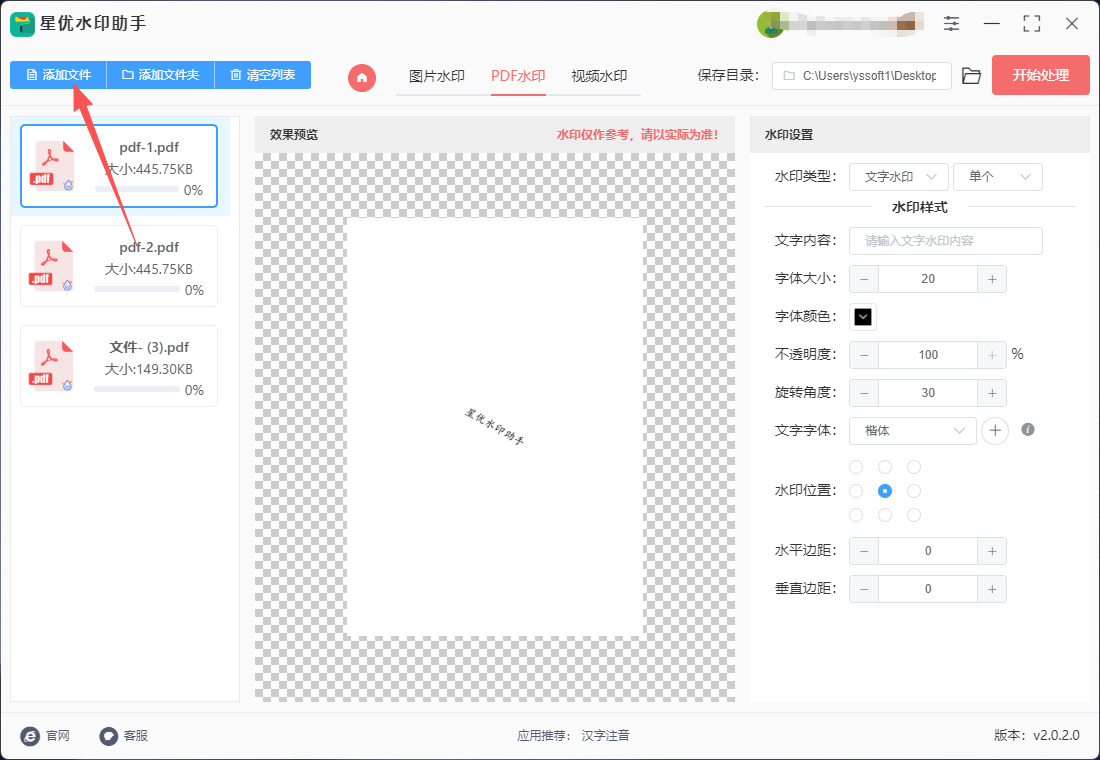Select the 文件- (3).pdf file name

coord(149,347)
